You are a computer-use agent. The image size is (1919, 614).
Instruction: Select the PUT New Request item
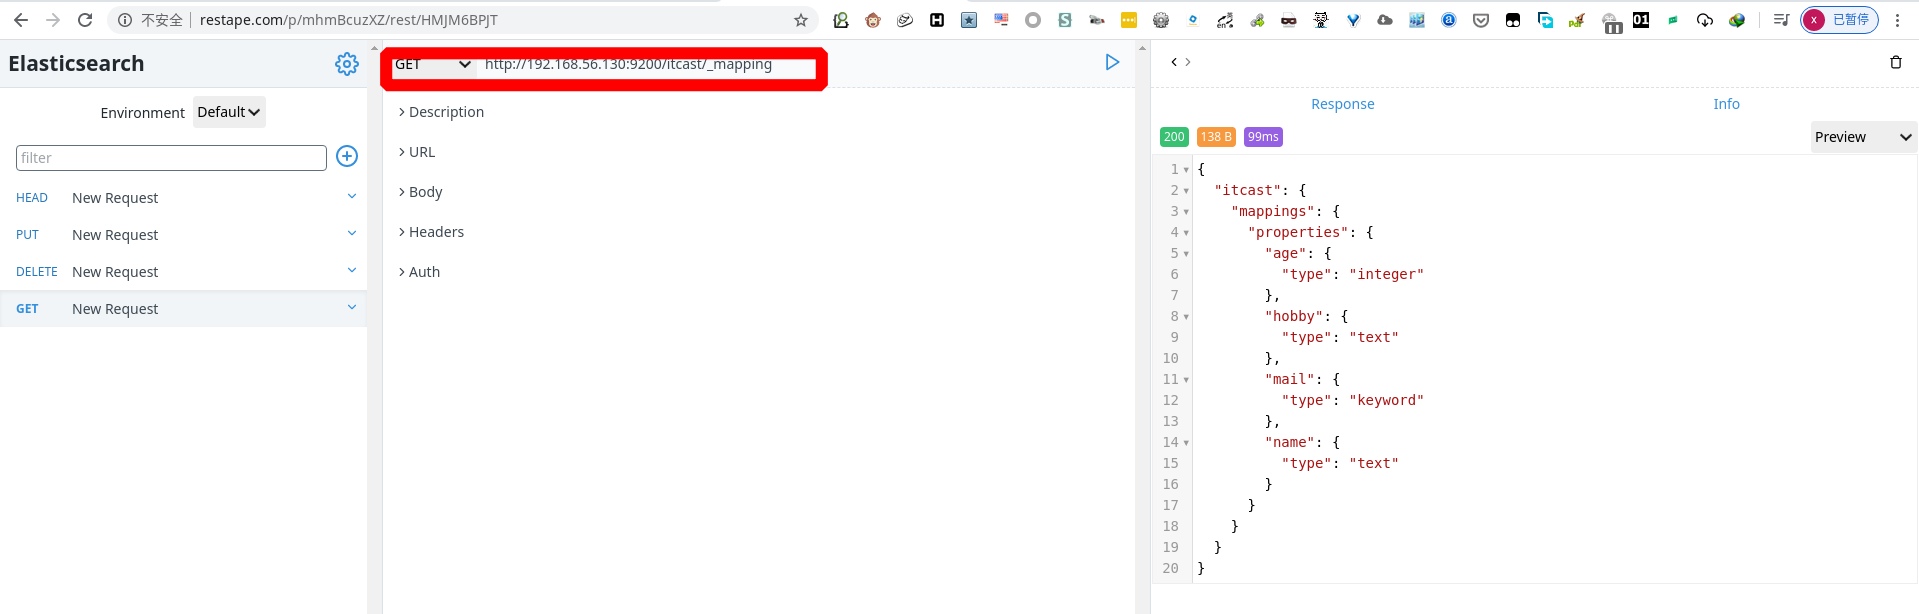184,235
